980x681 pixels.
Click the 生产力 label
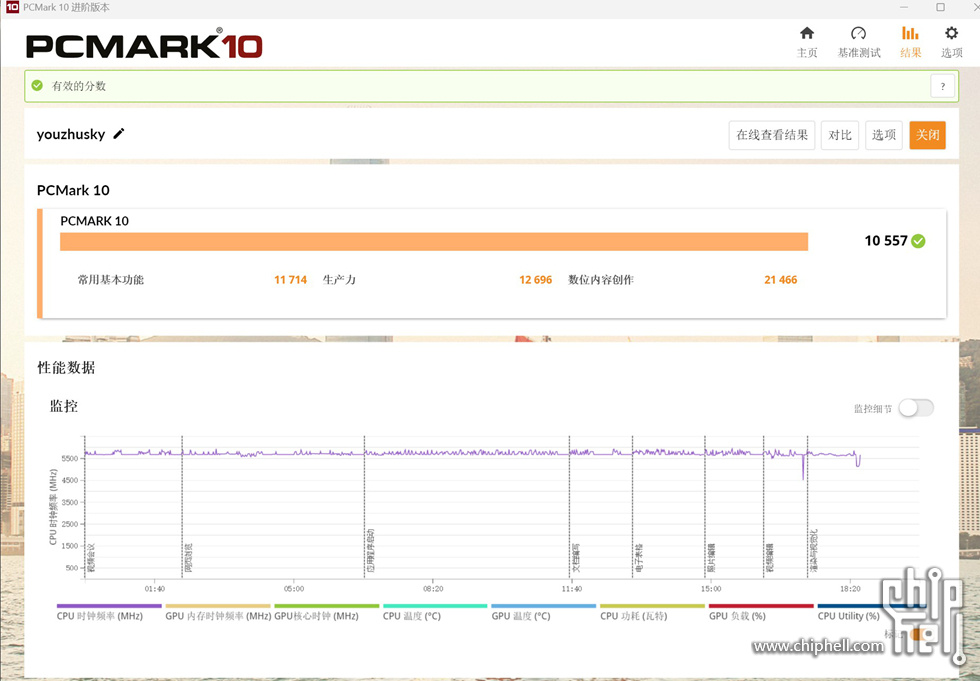click(x=339, y=280)
